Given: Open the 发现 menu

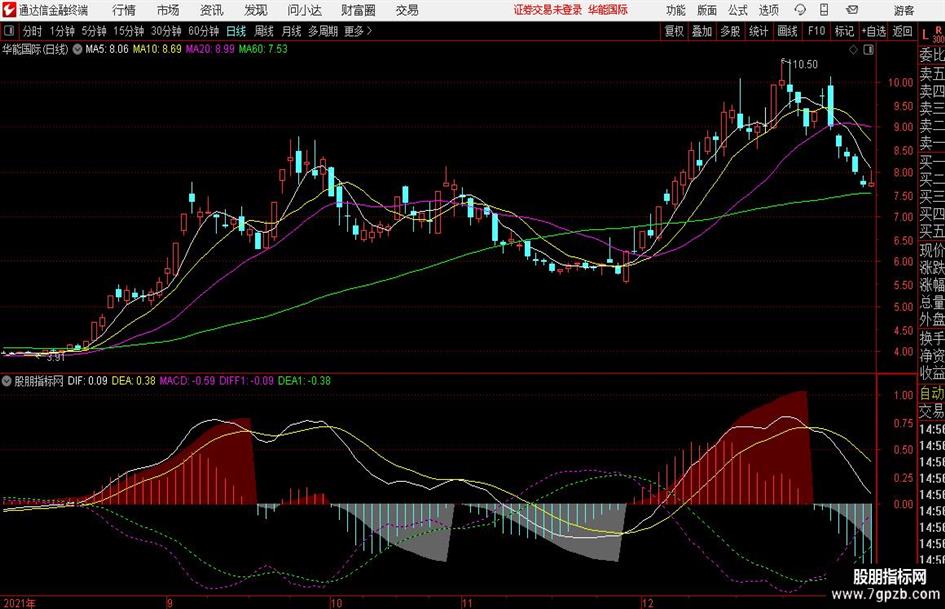Looking at the screenshot, I should pyautogui.click(x=256, y=10).
